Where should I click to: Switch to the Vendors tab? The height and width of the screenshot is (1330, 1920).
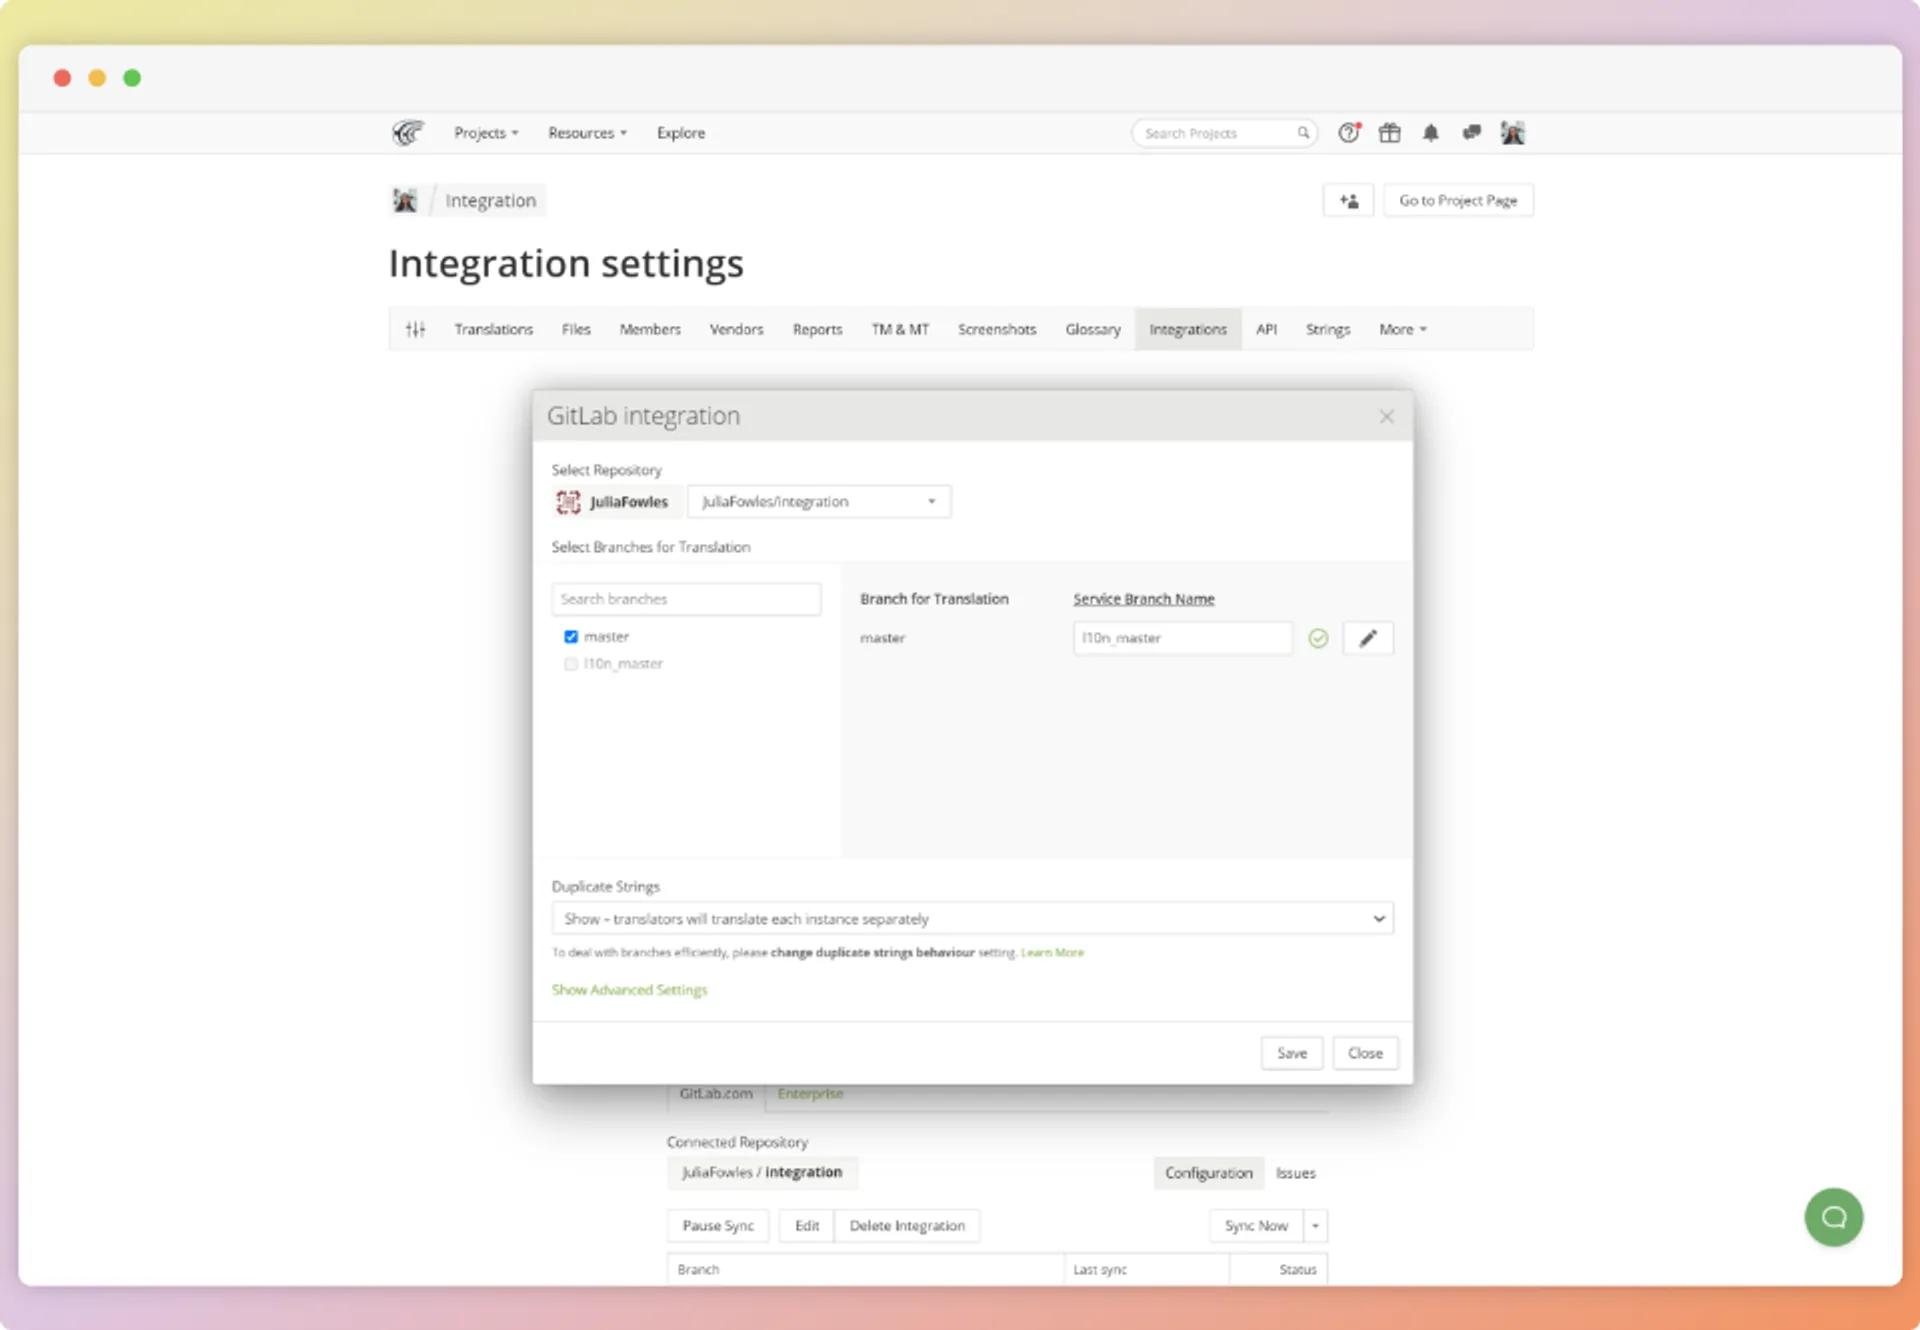736,329
